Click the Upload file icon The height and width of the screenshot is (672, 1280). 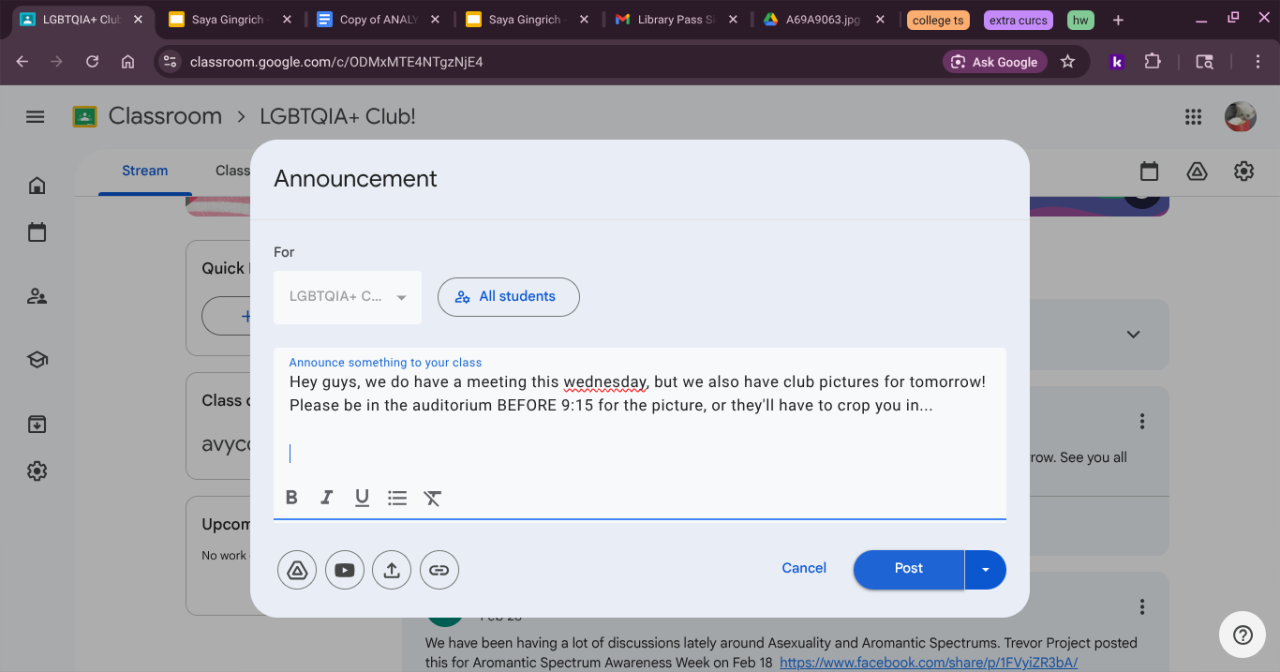click(392, 570)
